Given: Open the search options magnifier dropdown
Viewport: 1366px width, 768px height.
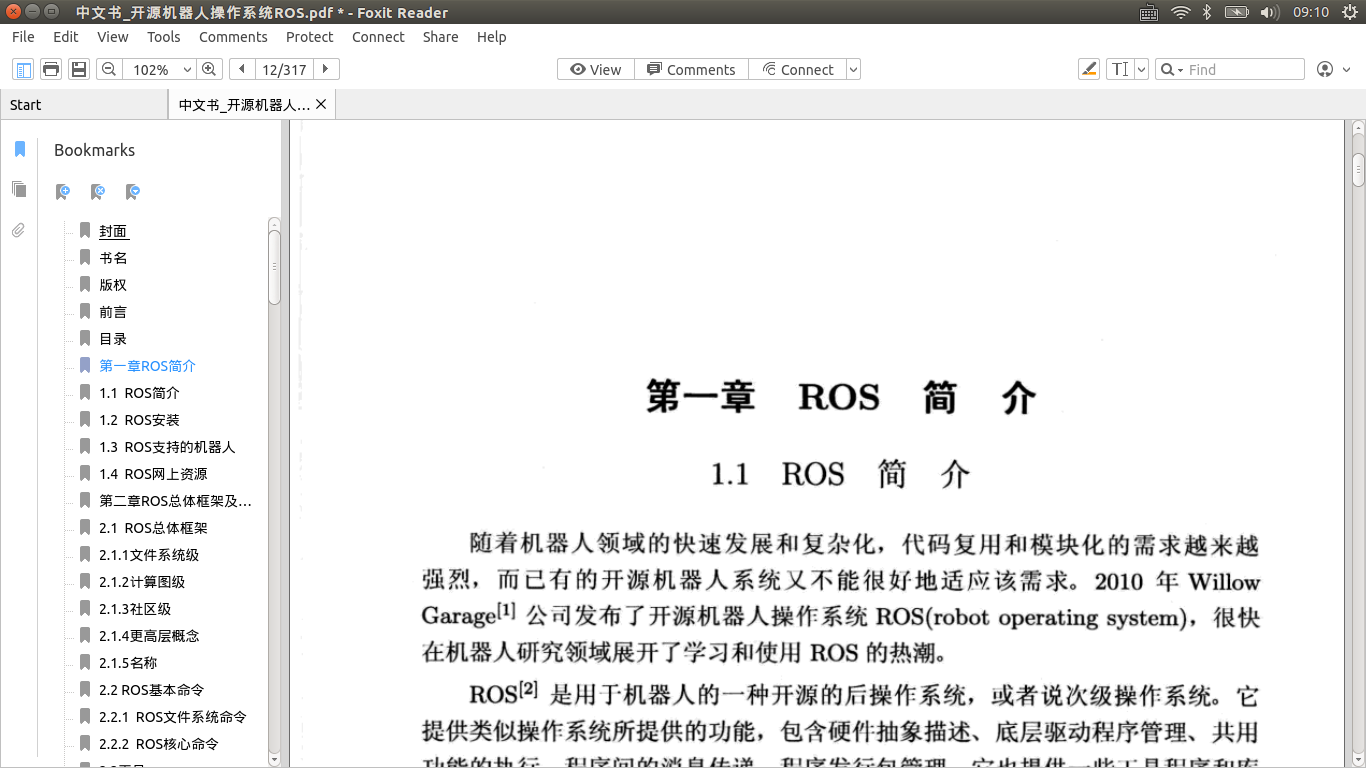Looking at the screenshot, I should (x=1170, y=69).
